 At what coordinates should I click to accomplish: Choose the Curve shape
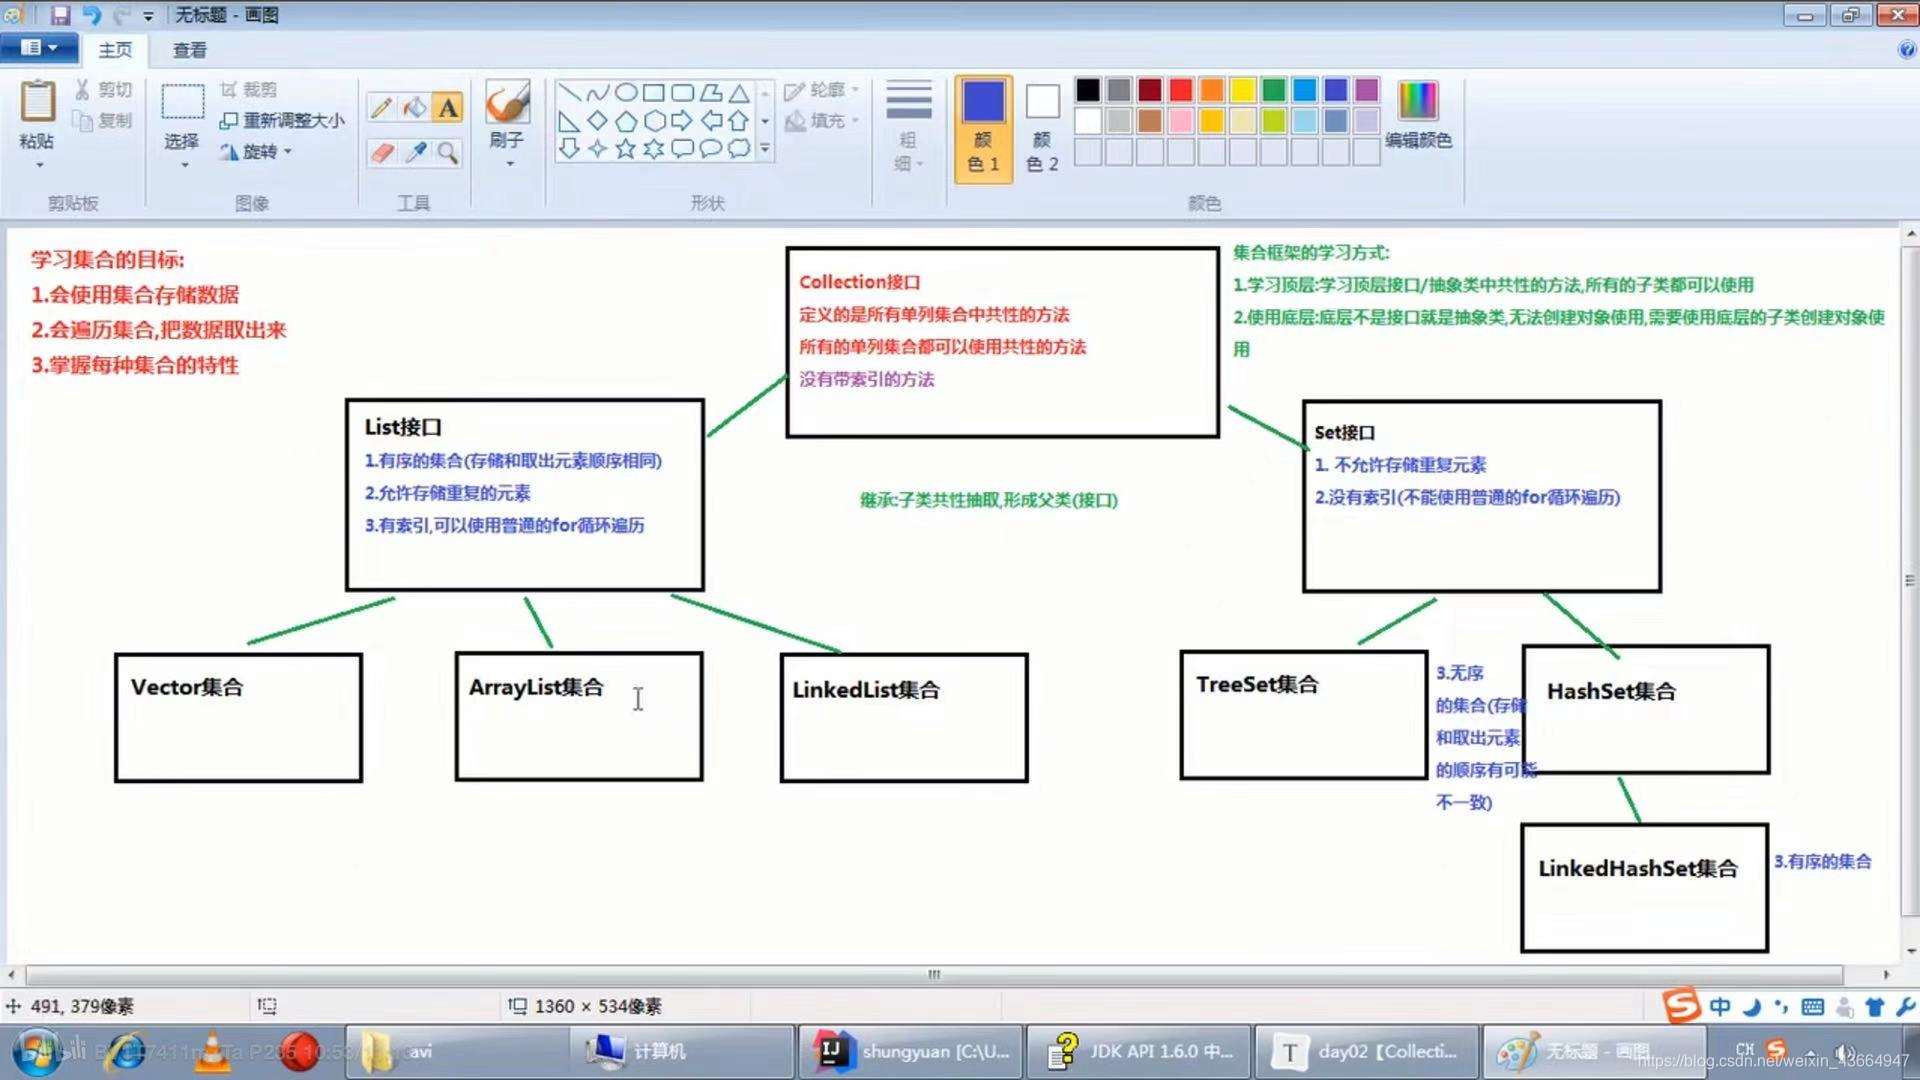pos(598,93)
